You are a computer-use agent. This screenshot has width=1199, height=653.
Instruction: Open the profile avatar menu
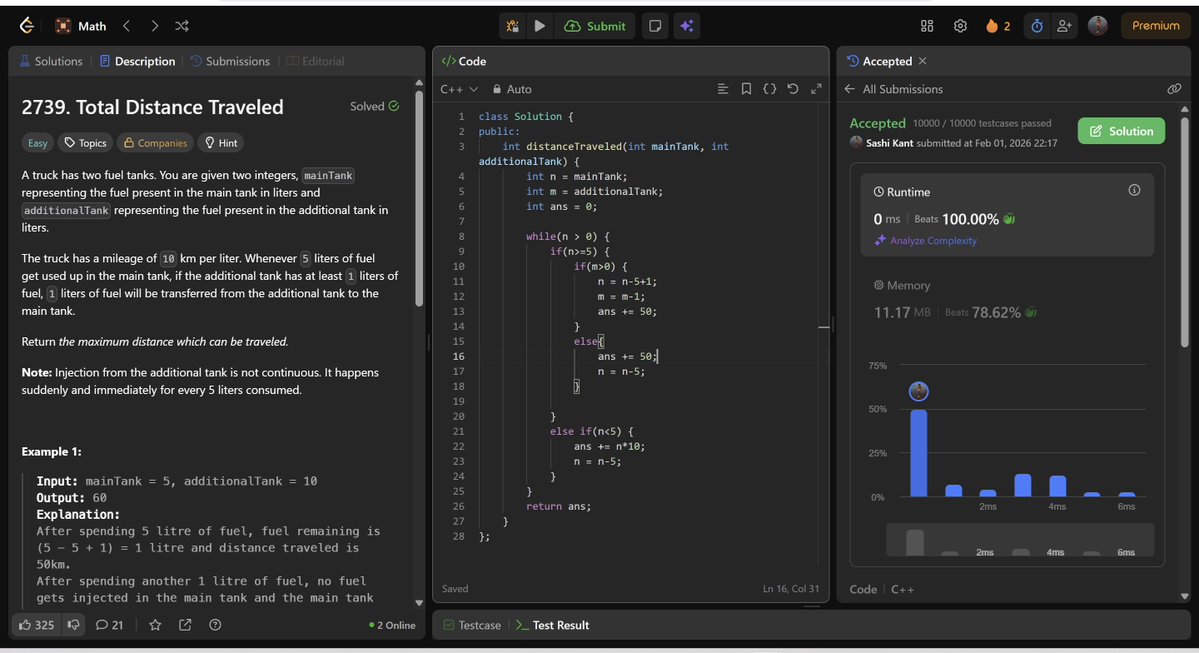pyautogui.click(x=1097, y=26)
